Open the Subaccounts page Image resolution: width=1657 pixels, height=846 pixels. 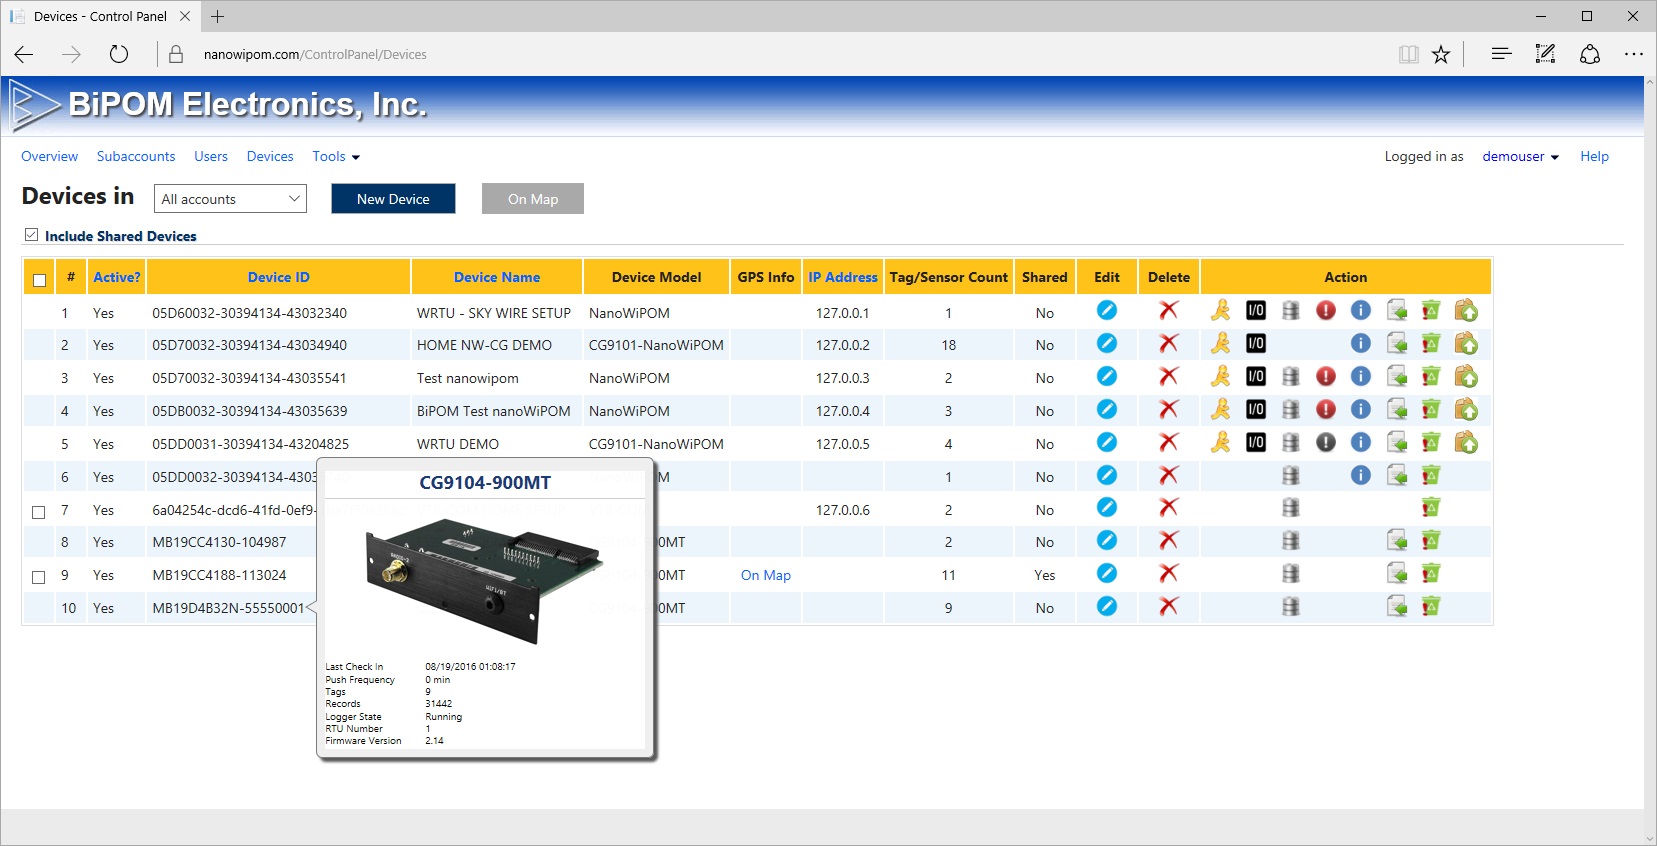(x=136, y=157)
